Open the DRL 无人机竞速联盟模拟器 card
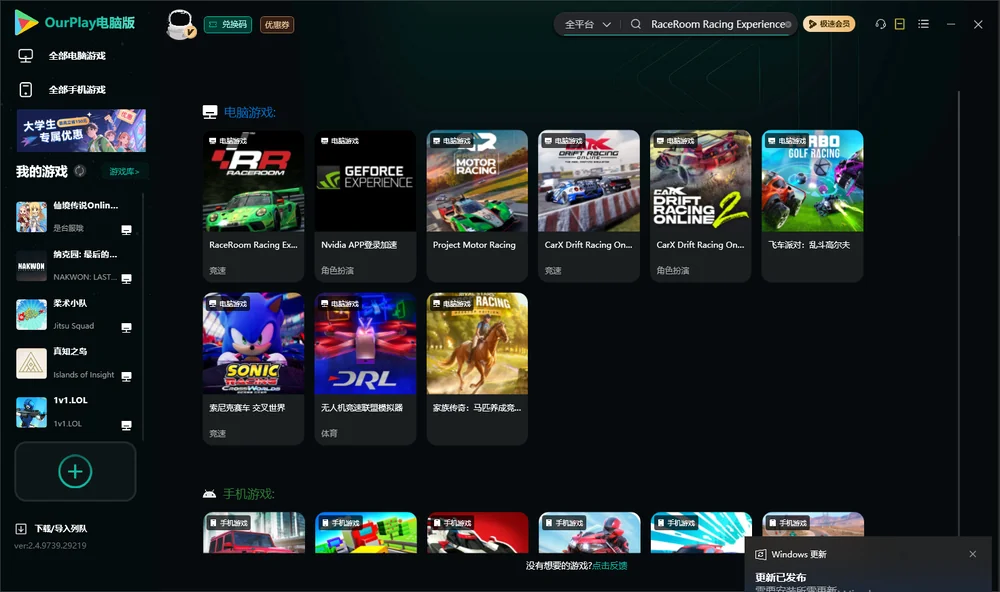 (x=365, y=369)
